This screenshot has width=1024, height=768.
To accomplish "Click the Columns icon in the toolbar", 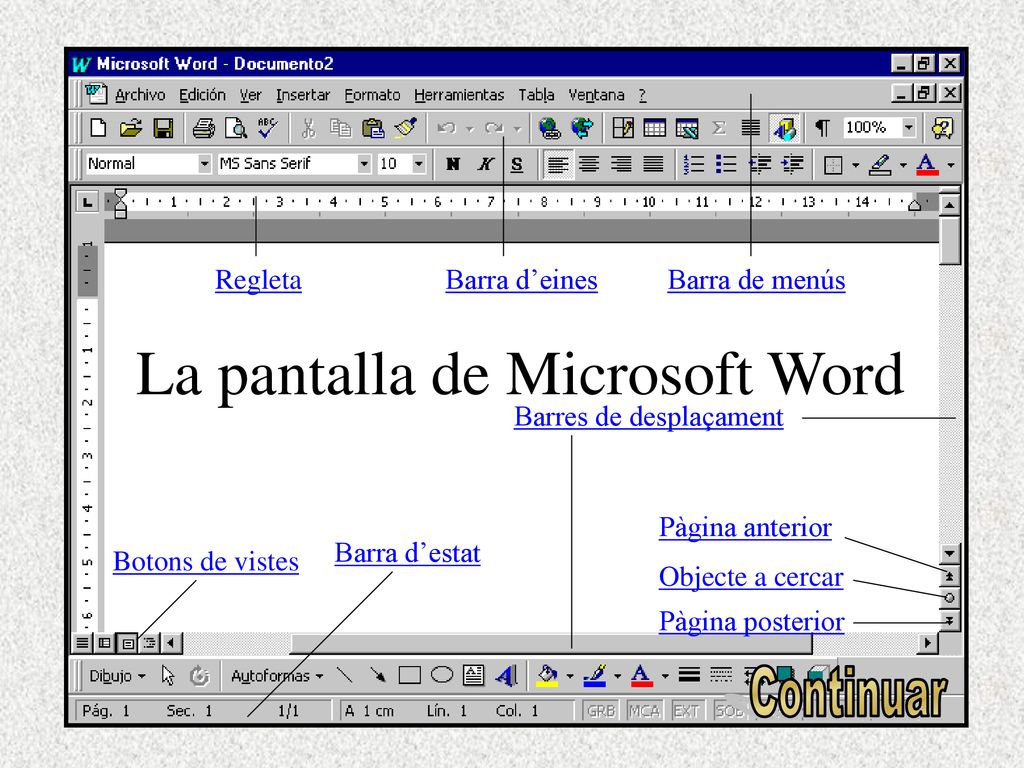I will pyautogui.click(x=751, y=128).
